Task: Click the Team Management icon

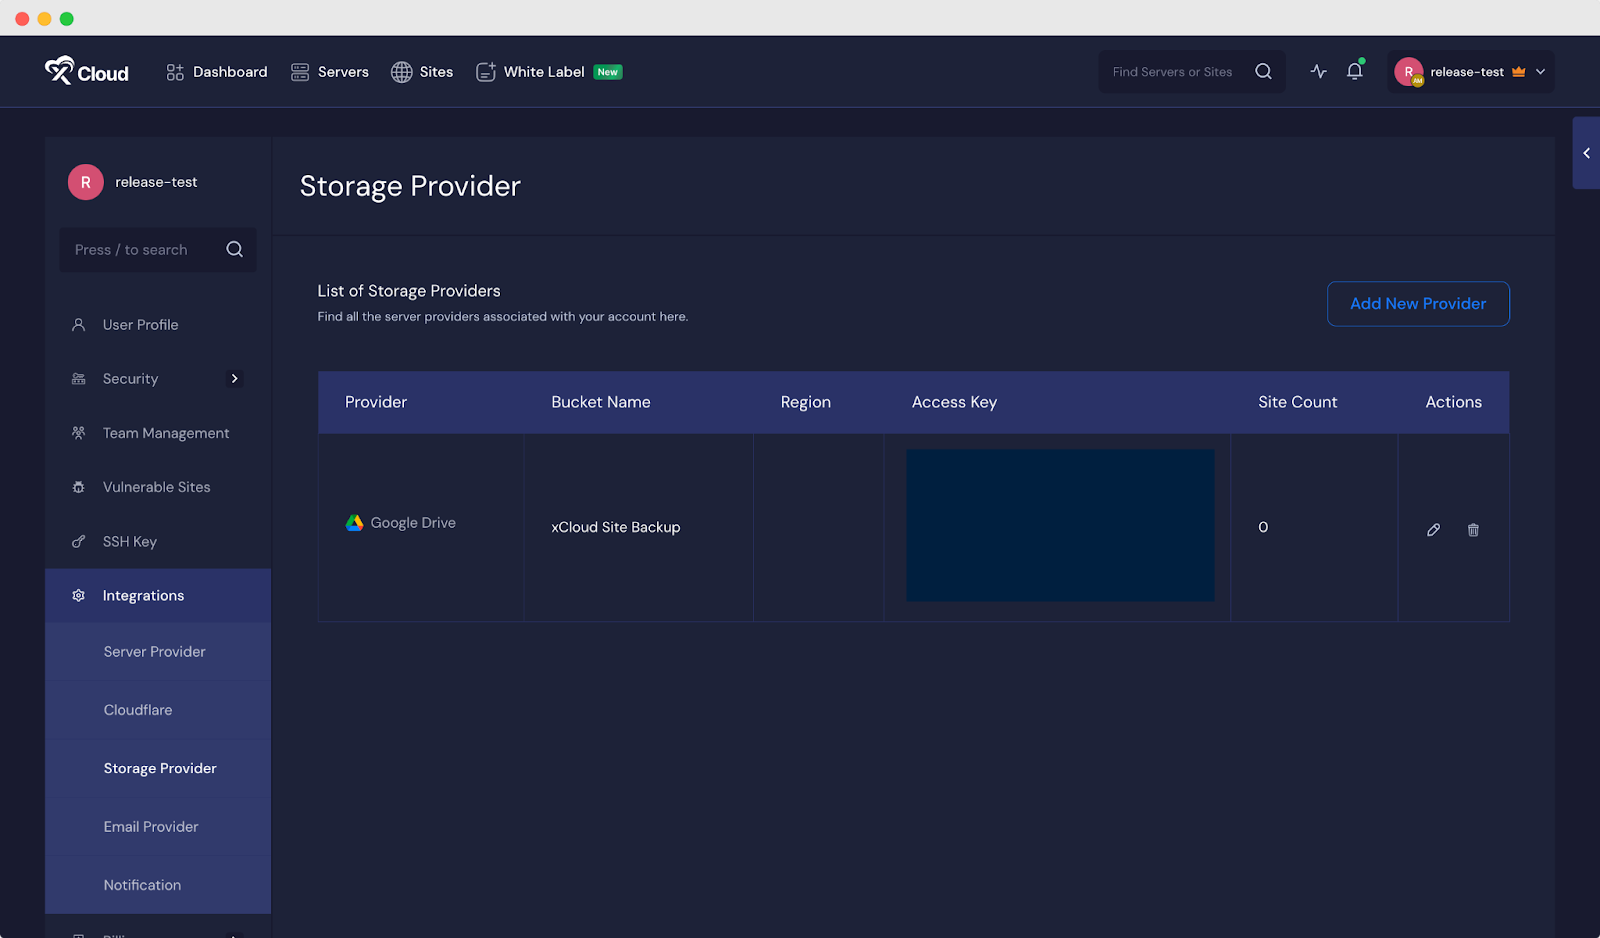Action: point(78,432)
